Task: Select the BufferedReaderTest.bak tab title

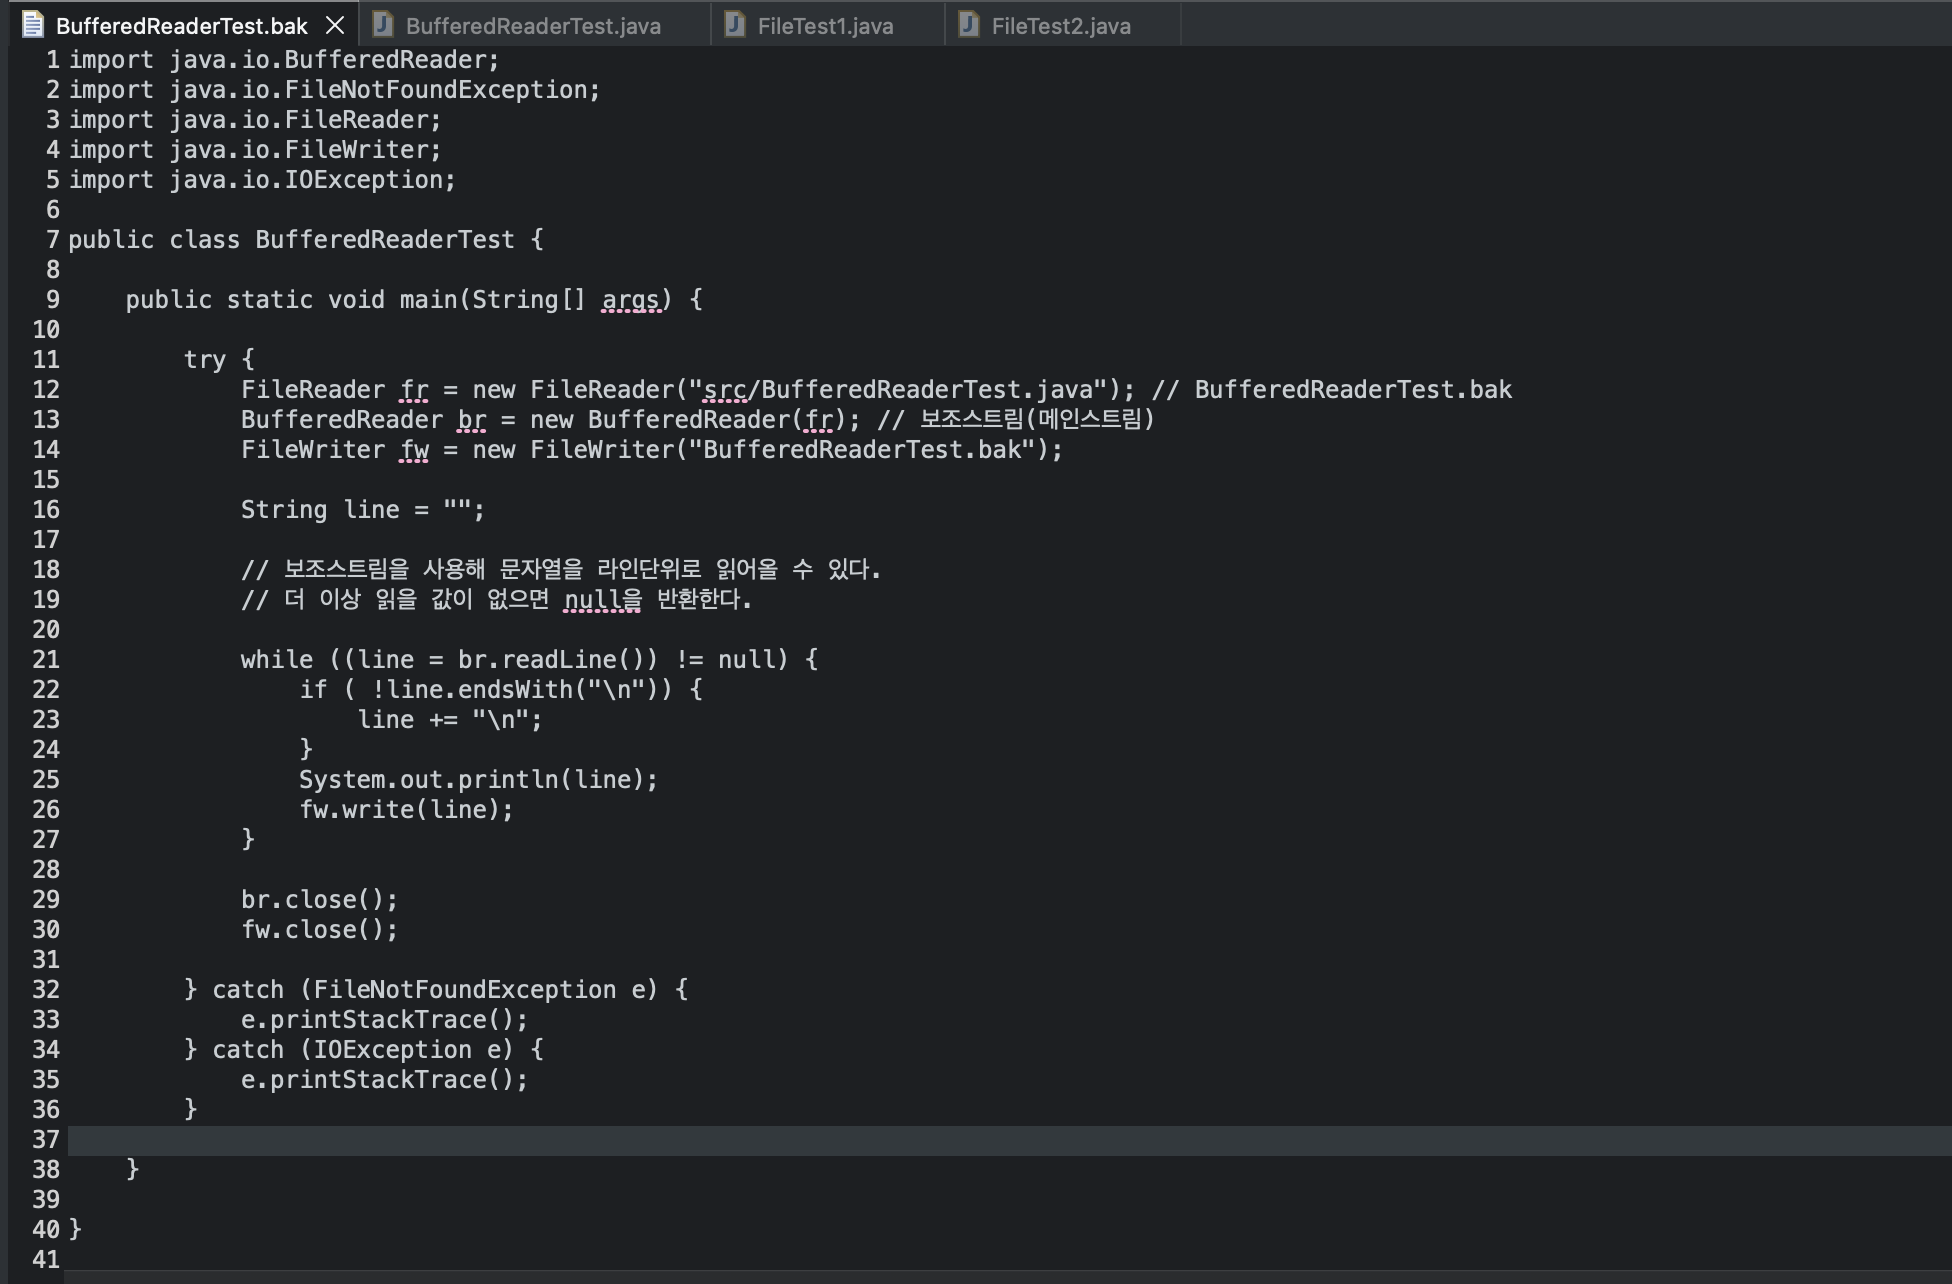Action: click(181, 26)
